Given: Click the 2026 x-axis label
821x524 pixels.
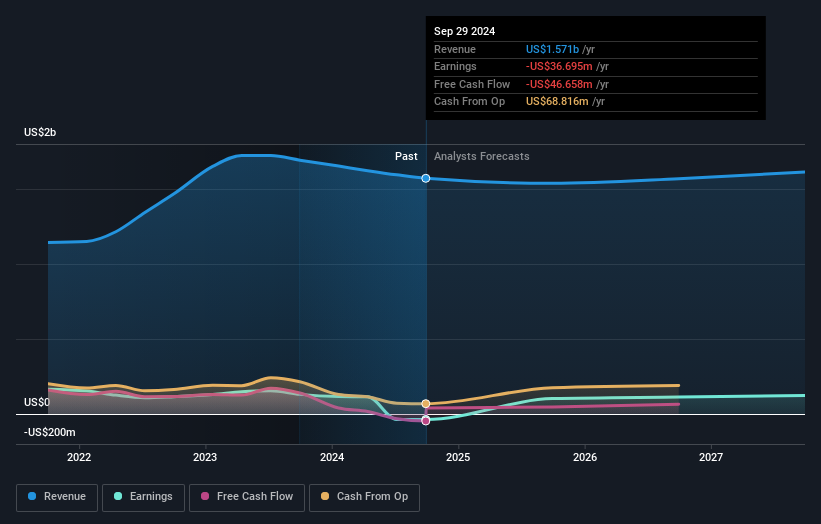Looking at the screenshot, I should [585, 458].
